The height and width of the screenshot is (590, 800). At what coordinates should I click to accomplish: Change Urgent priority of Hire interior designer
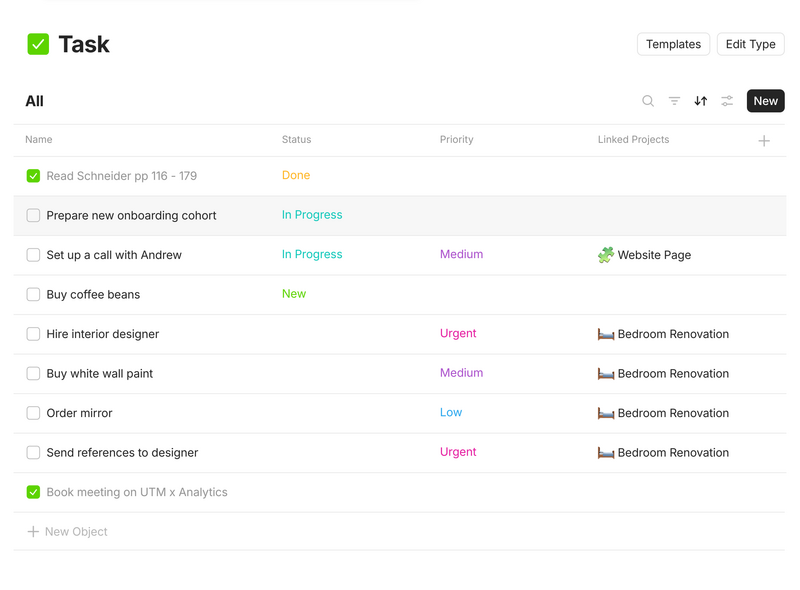[x=458, y=333]
